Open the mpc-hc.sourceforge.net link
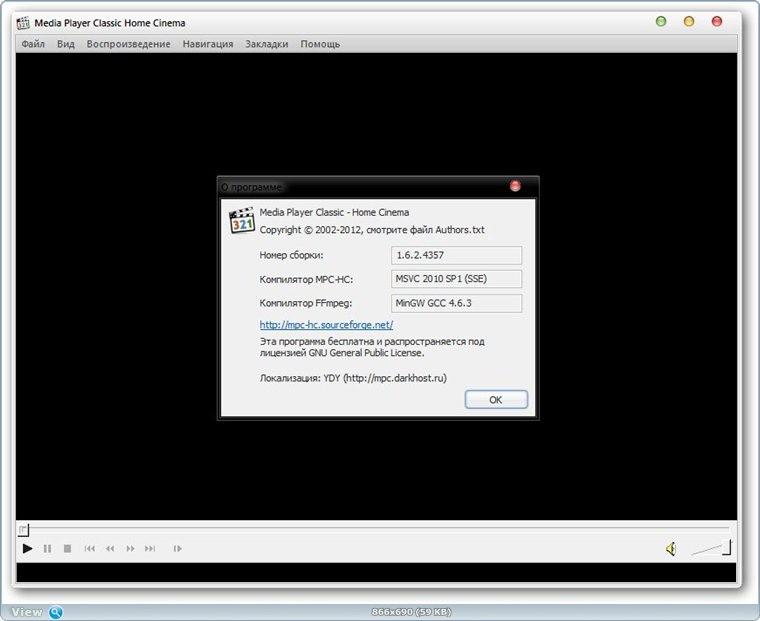 pyautogui.click(x=326, y=325)
